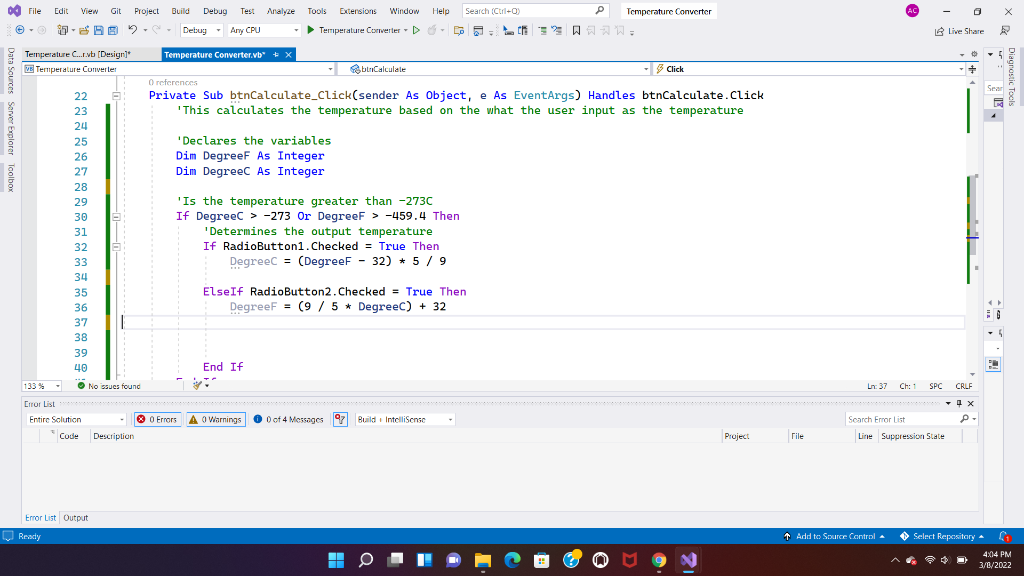Viewport: 1024px width, 576px height.
Task: Open the Build menu
Action: coord(180,11)
